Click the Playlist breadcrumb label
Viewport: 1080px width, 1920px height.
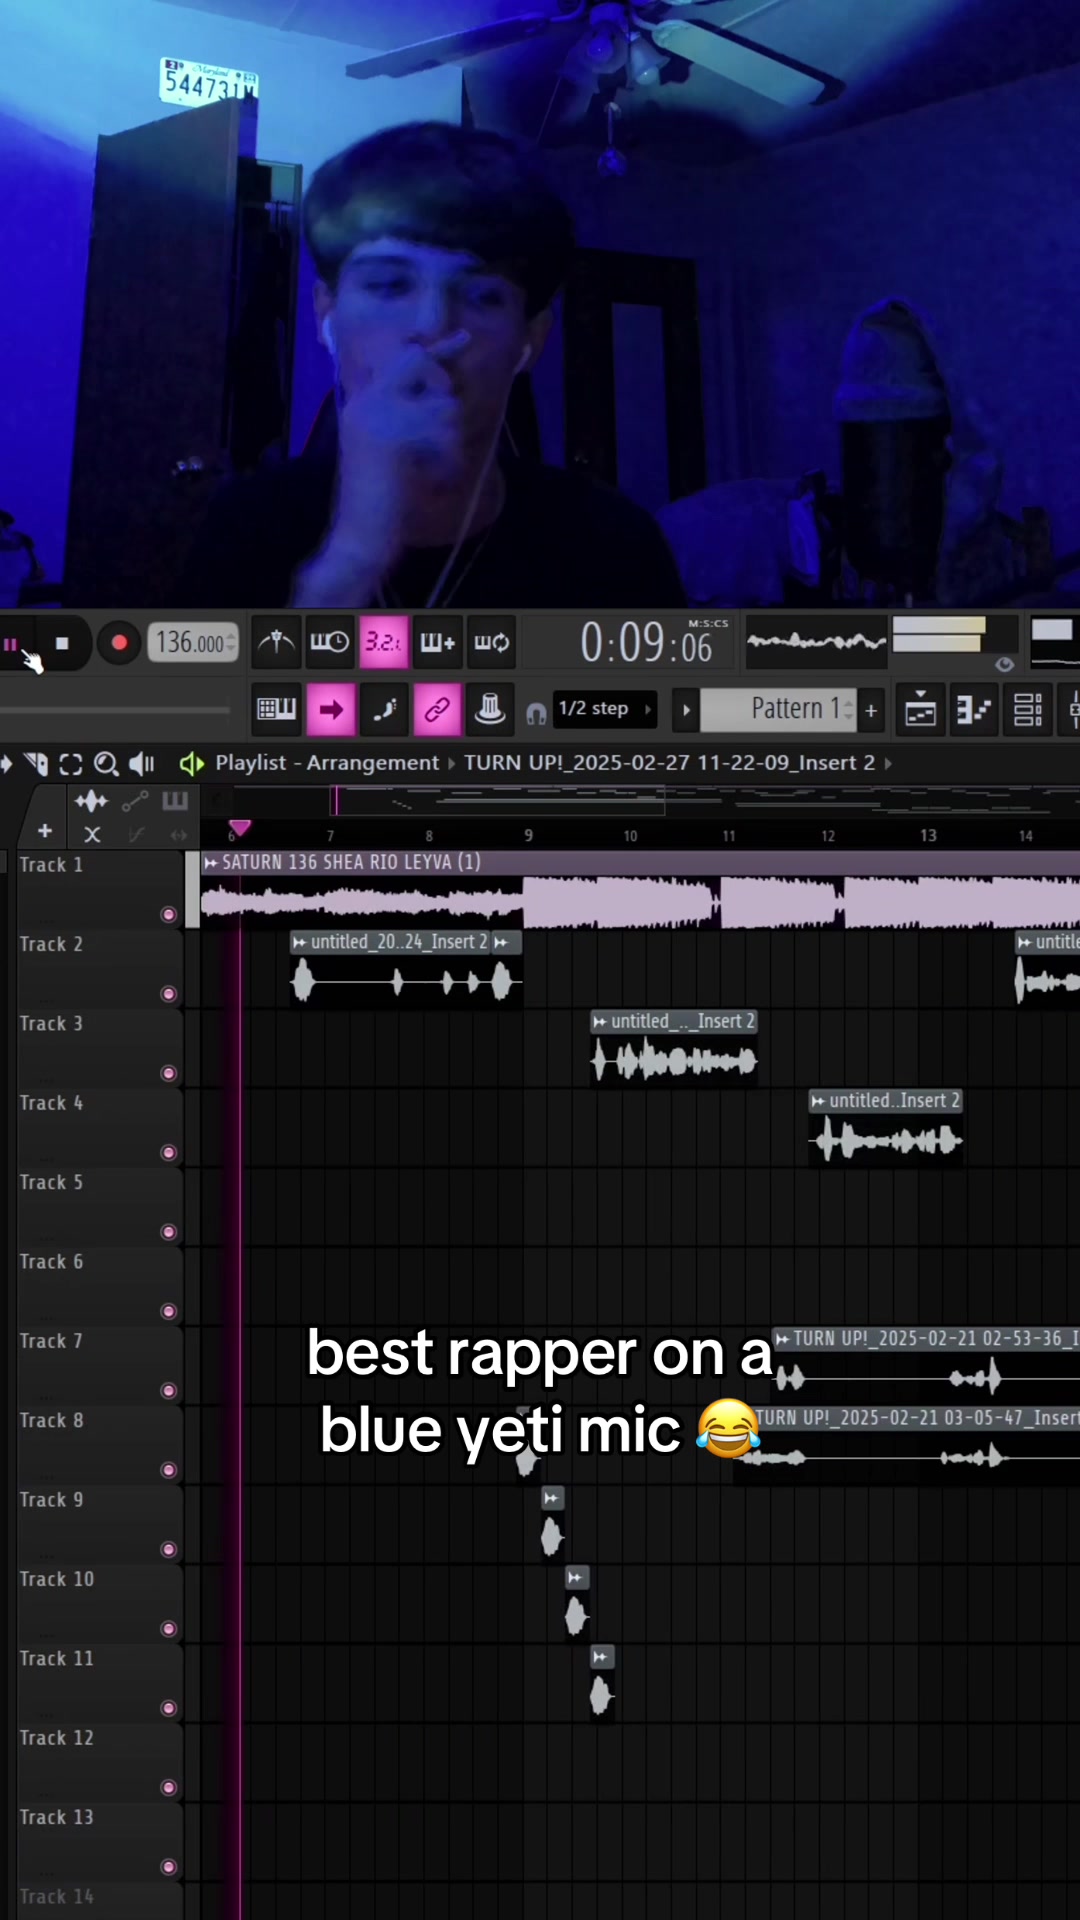pos(250,763)
